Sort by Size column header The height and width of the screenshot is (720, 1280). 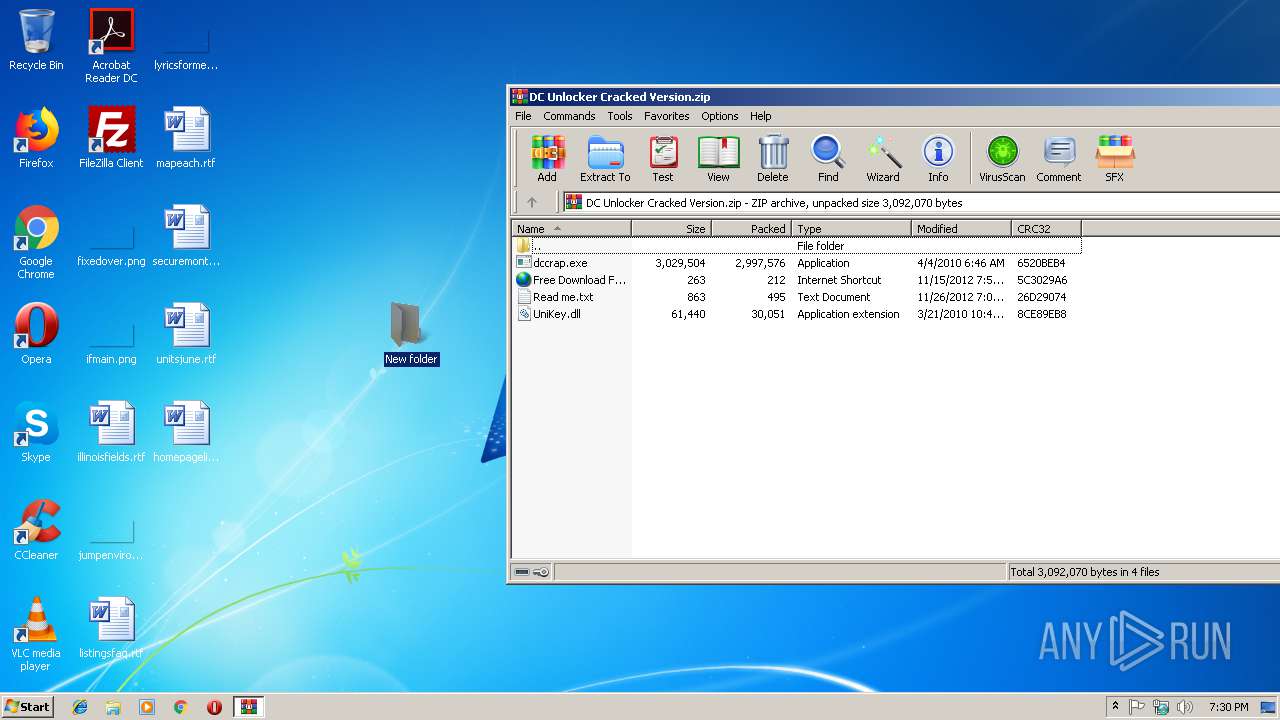(x=671, y=229)
